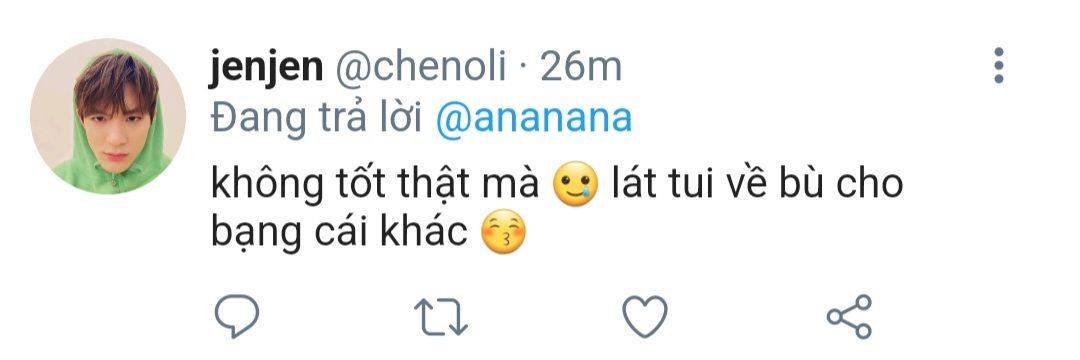Open the three-dot more options menu
1080x360 pixels.
click(999, 66)
